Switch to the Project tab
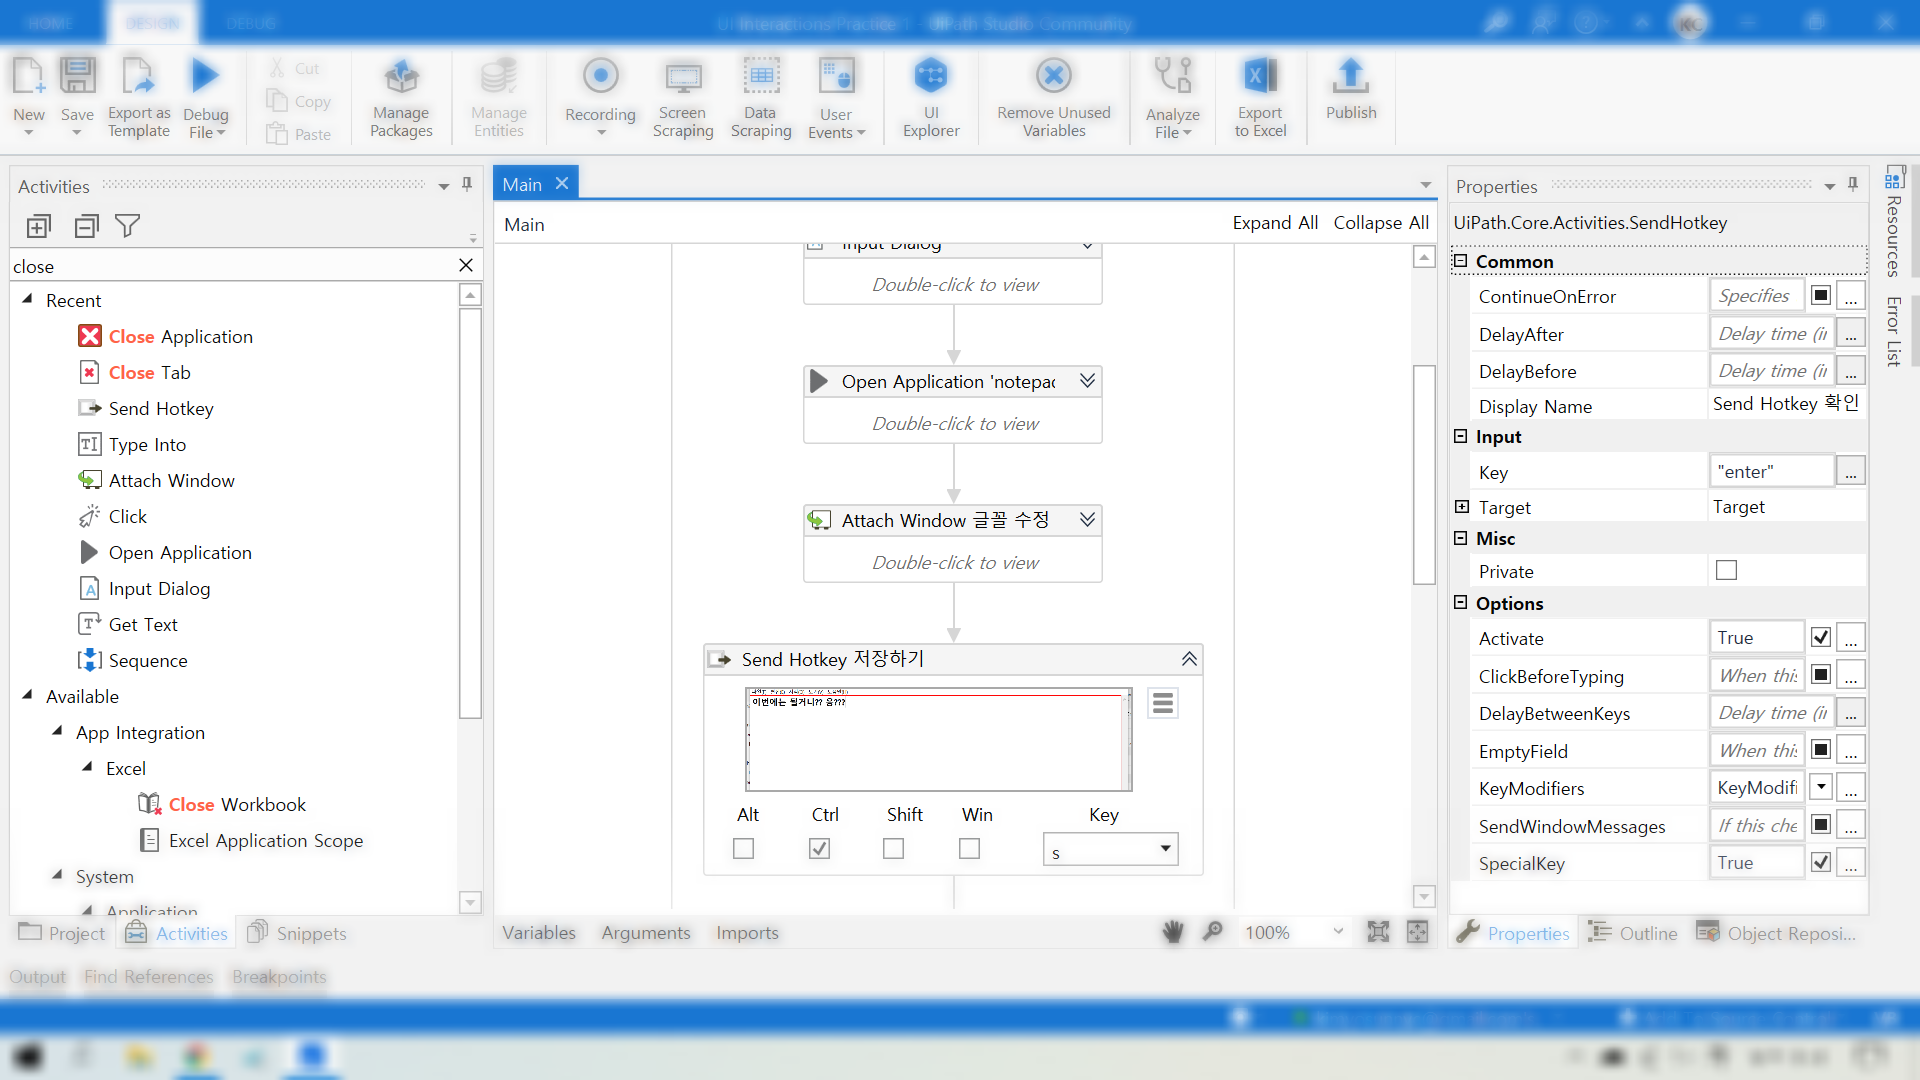 tap(62, 933)
